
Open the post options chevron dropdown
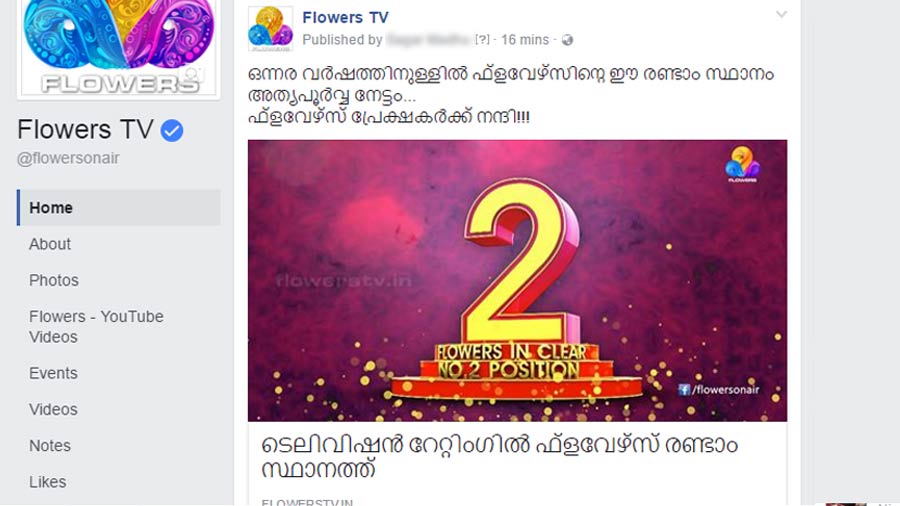pyautogui.click(x=781, y=14)
